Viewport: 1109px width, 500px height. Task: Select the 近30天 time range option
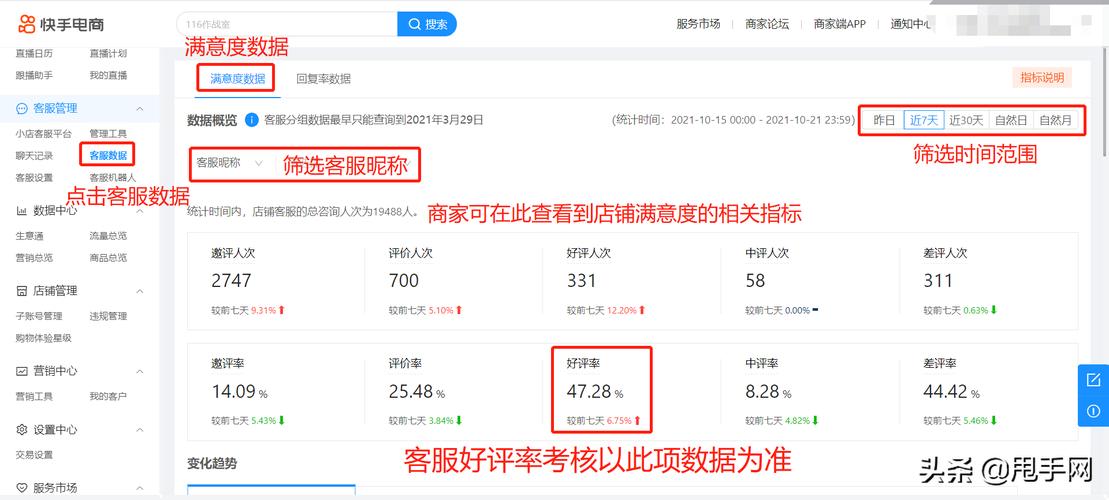click(966, 120)
